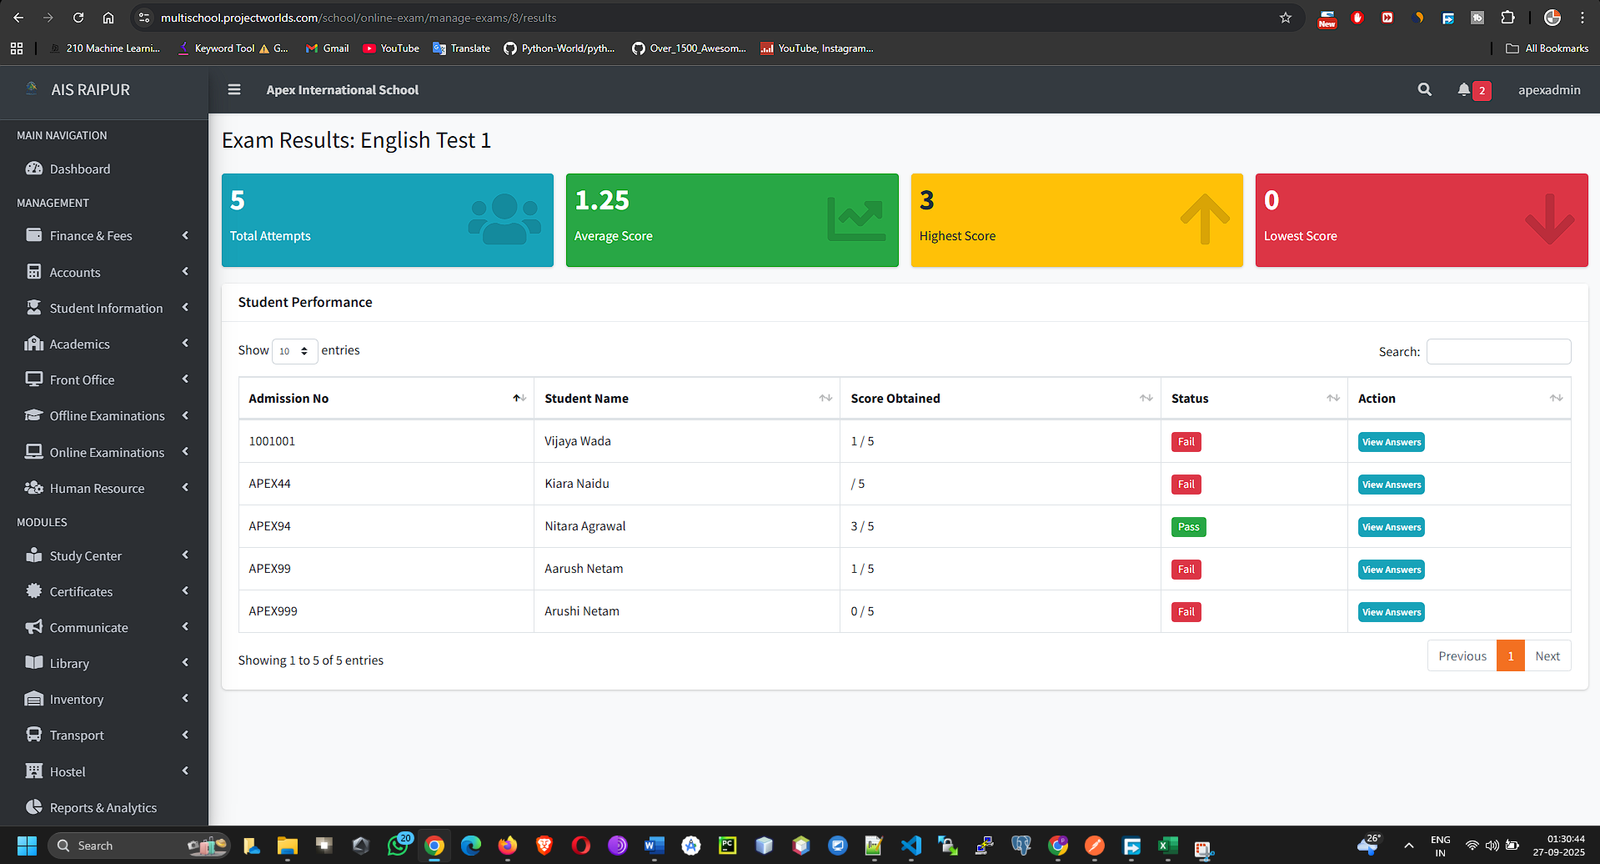Open the Human Resource menu item
The width and height of the screenshot is (1600, 864).
click(97, 488)
